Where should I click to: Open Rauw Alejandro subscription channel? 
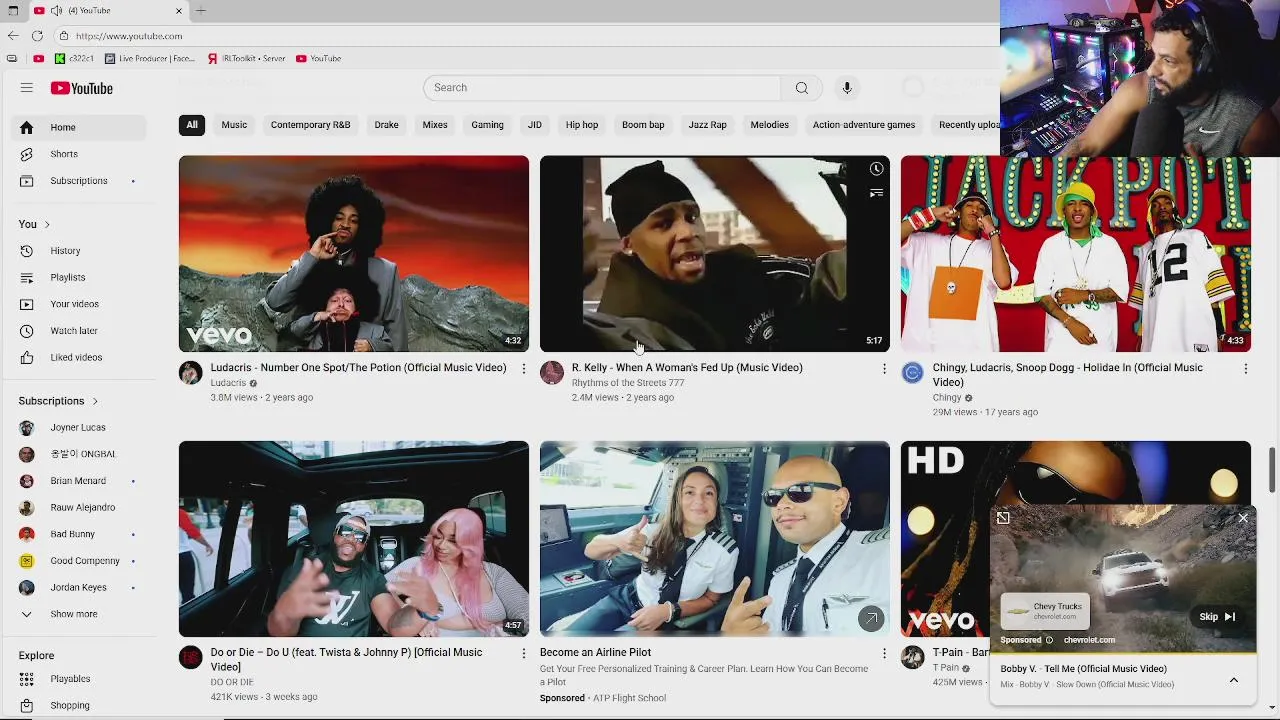click(x=77, y=507)
